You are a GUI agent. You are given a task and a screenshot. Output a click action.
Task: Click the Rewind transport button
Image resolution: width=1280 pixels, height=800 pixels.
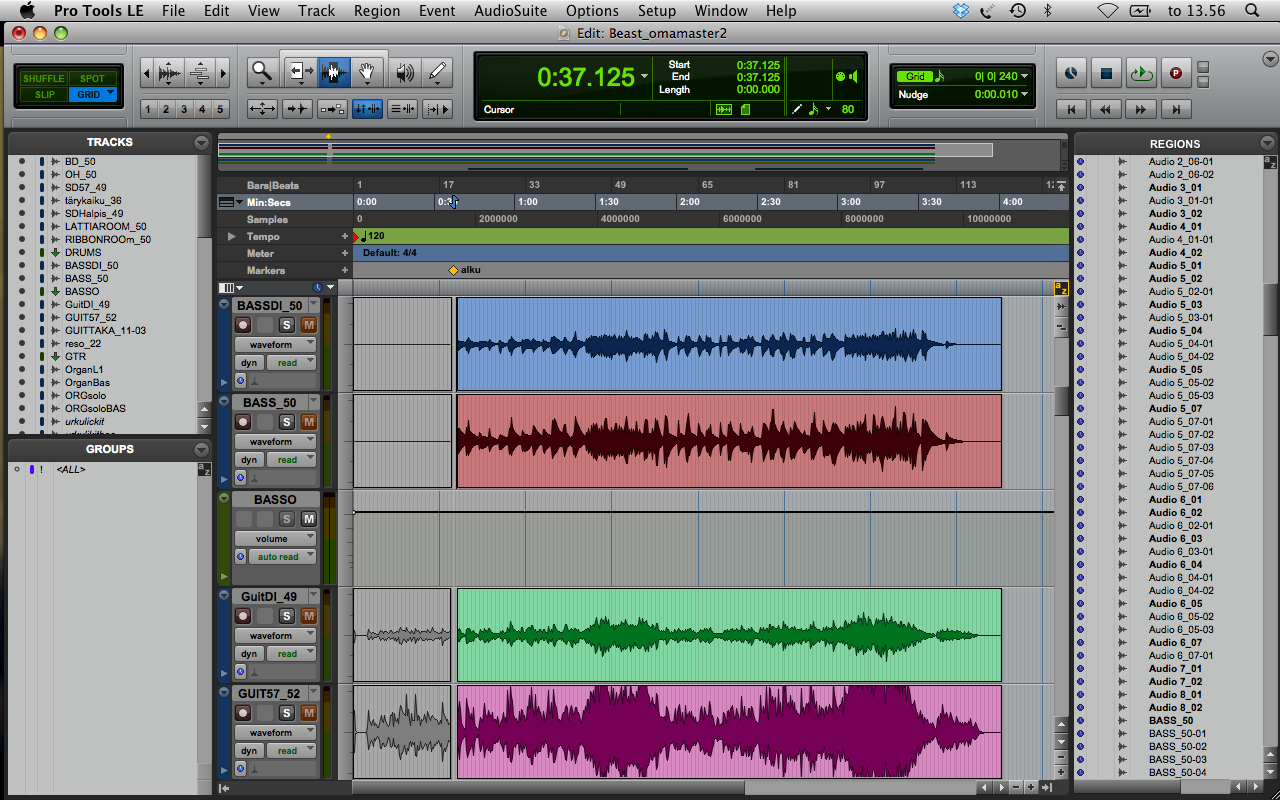click(1106, 109)
